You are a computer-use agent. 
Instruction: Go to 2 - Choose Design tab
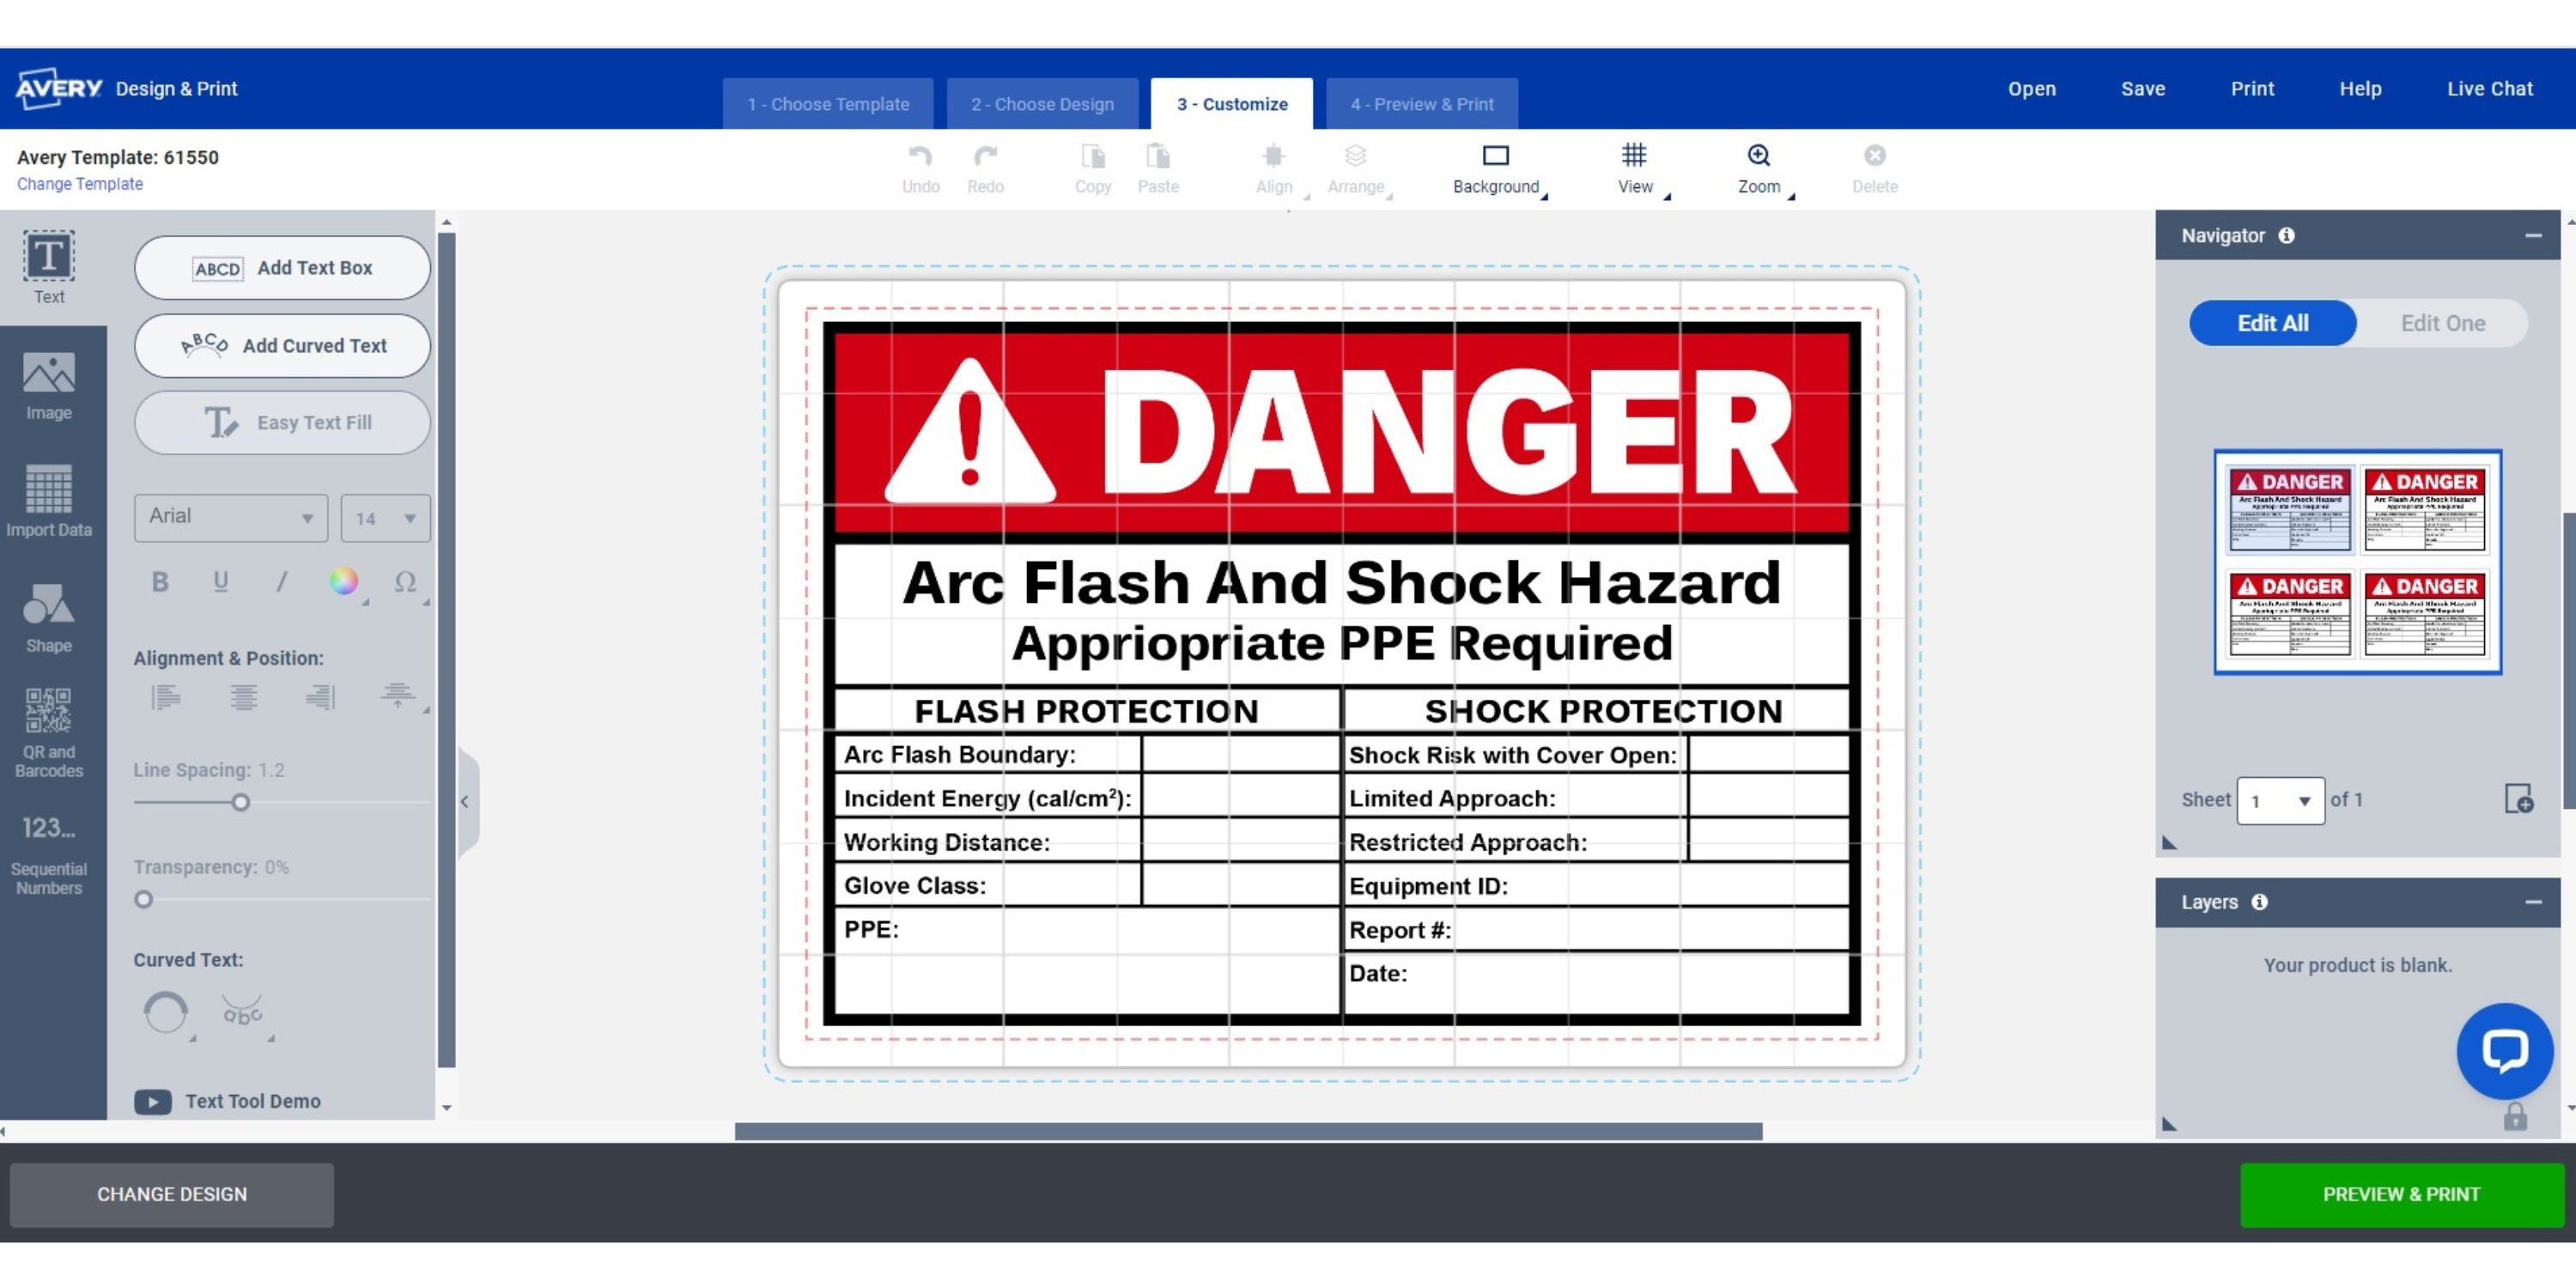coord(1042,104)
